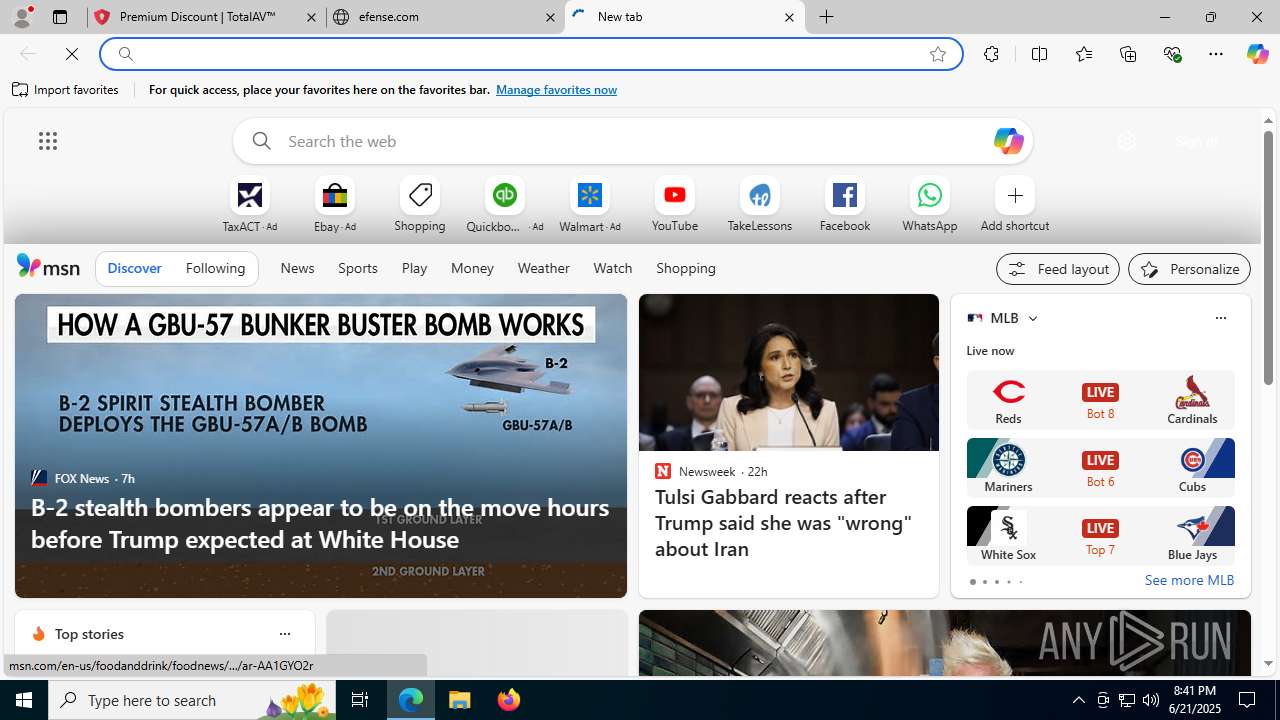Viewport: 1280px width, 720px height.
Task: Open the Ebay shortcut
Action: tap(335, 205)
